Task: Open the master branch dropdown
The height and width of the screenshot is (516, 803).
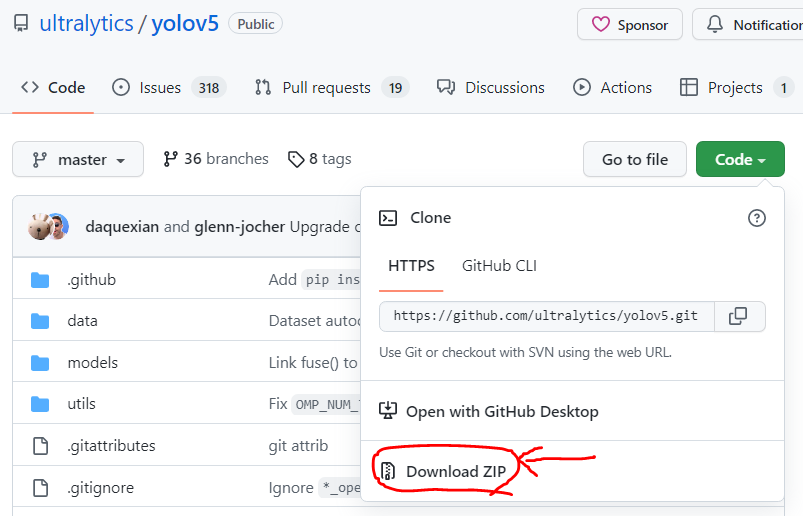Action: pyautogui.click(x=78, y=159)
